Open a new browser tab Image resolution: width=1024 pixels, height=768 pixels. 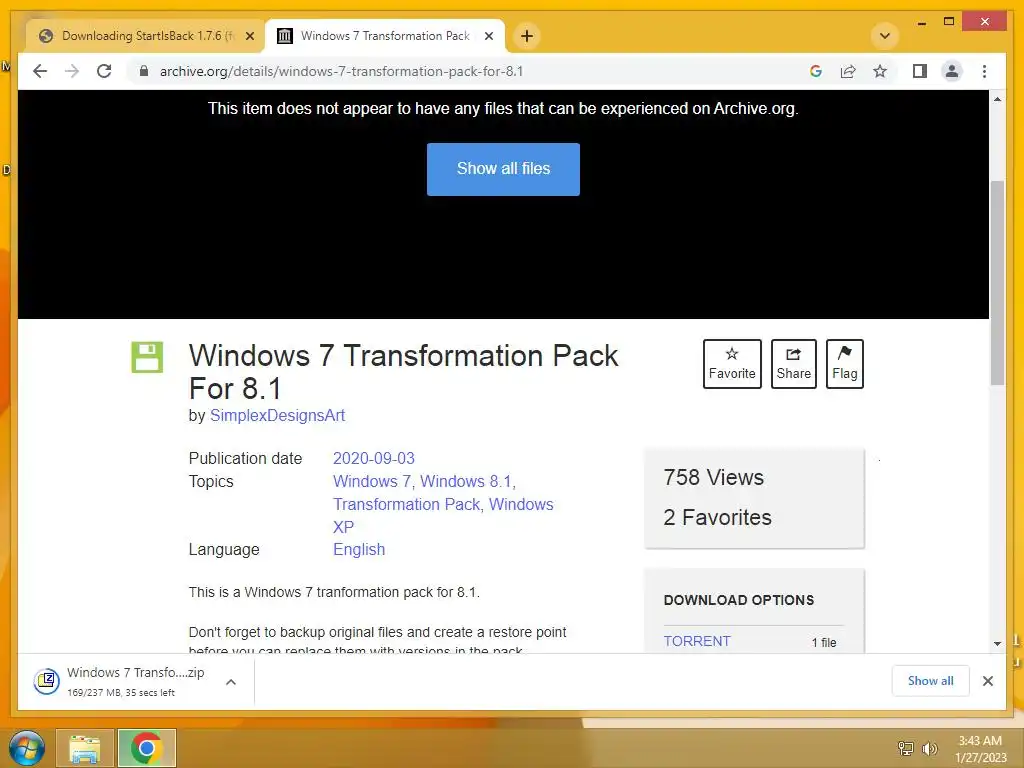(527, 36)
